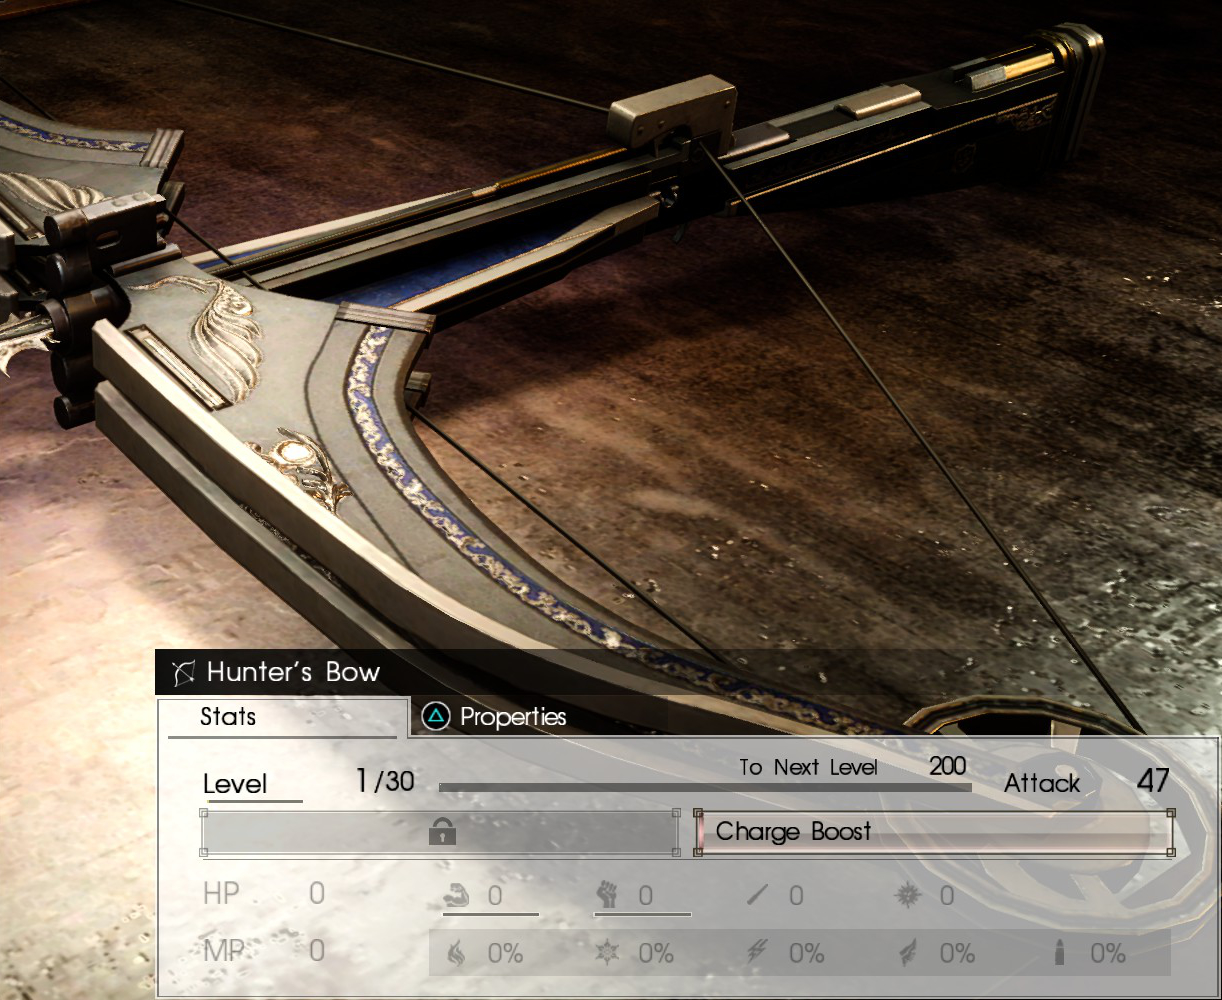Click the Attack label

[x=1042, y=783]
